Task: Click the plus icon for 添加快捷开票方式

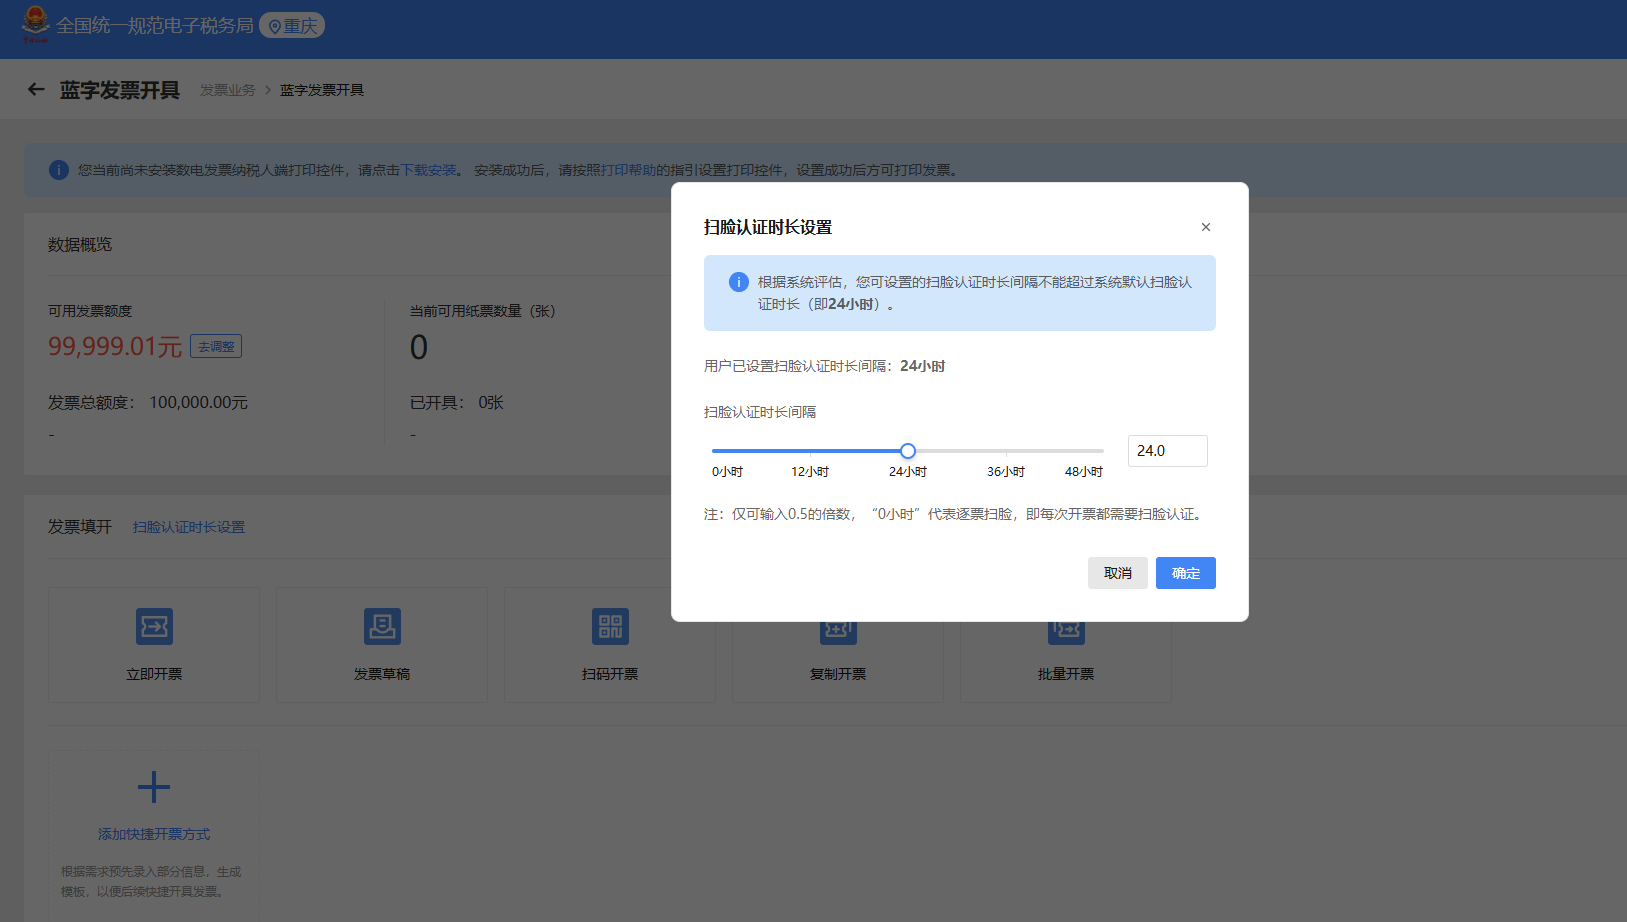Action: click(154, 787)
